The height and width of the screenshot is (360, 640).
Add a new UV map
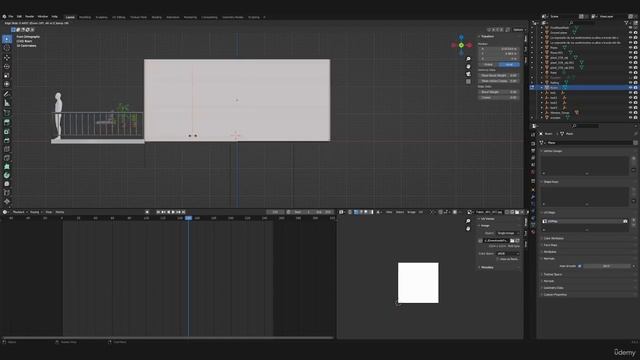pos(634,220)
